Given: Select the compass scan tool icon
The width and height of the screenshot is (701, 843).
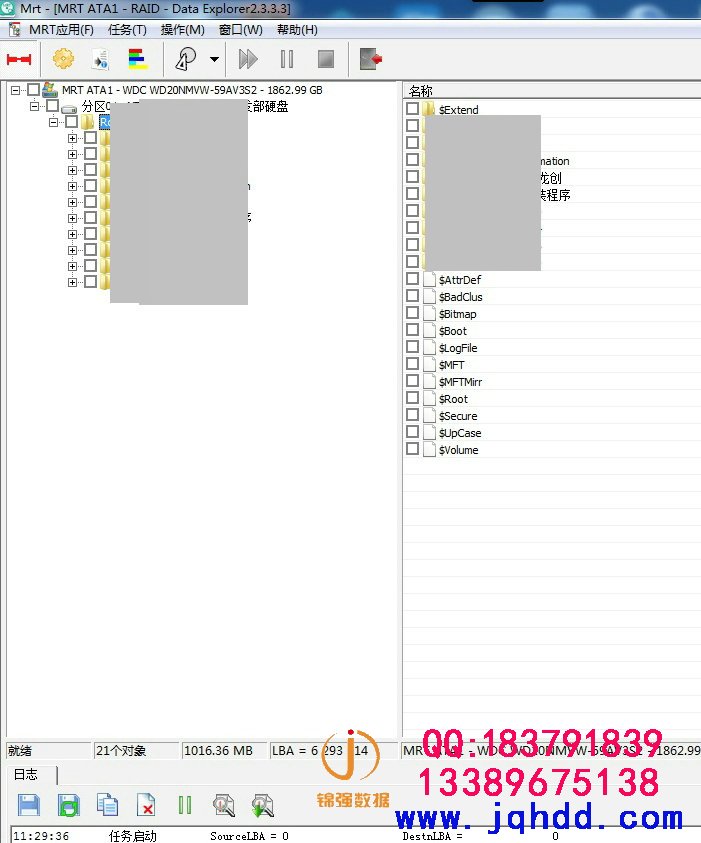Looking at the screenshot, I should pos(186,59).
